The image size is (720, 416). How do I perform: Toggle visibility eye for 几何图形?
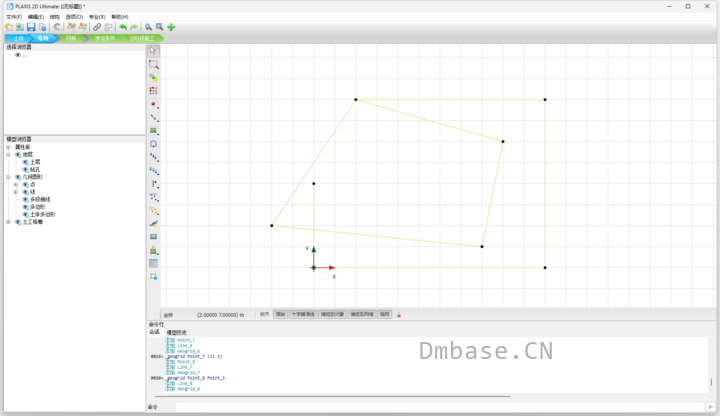[x=18, y=177]
